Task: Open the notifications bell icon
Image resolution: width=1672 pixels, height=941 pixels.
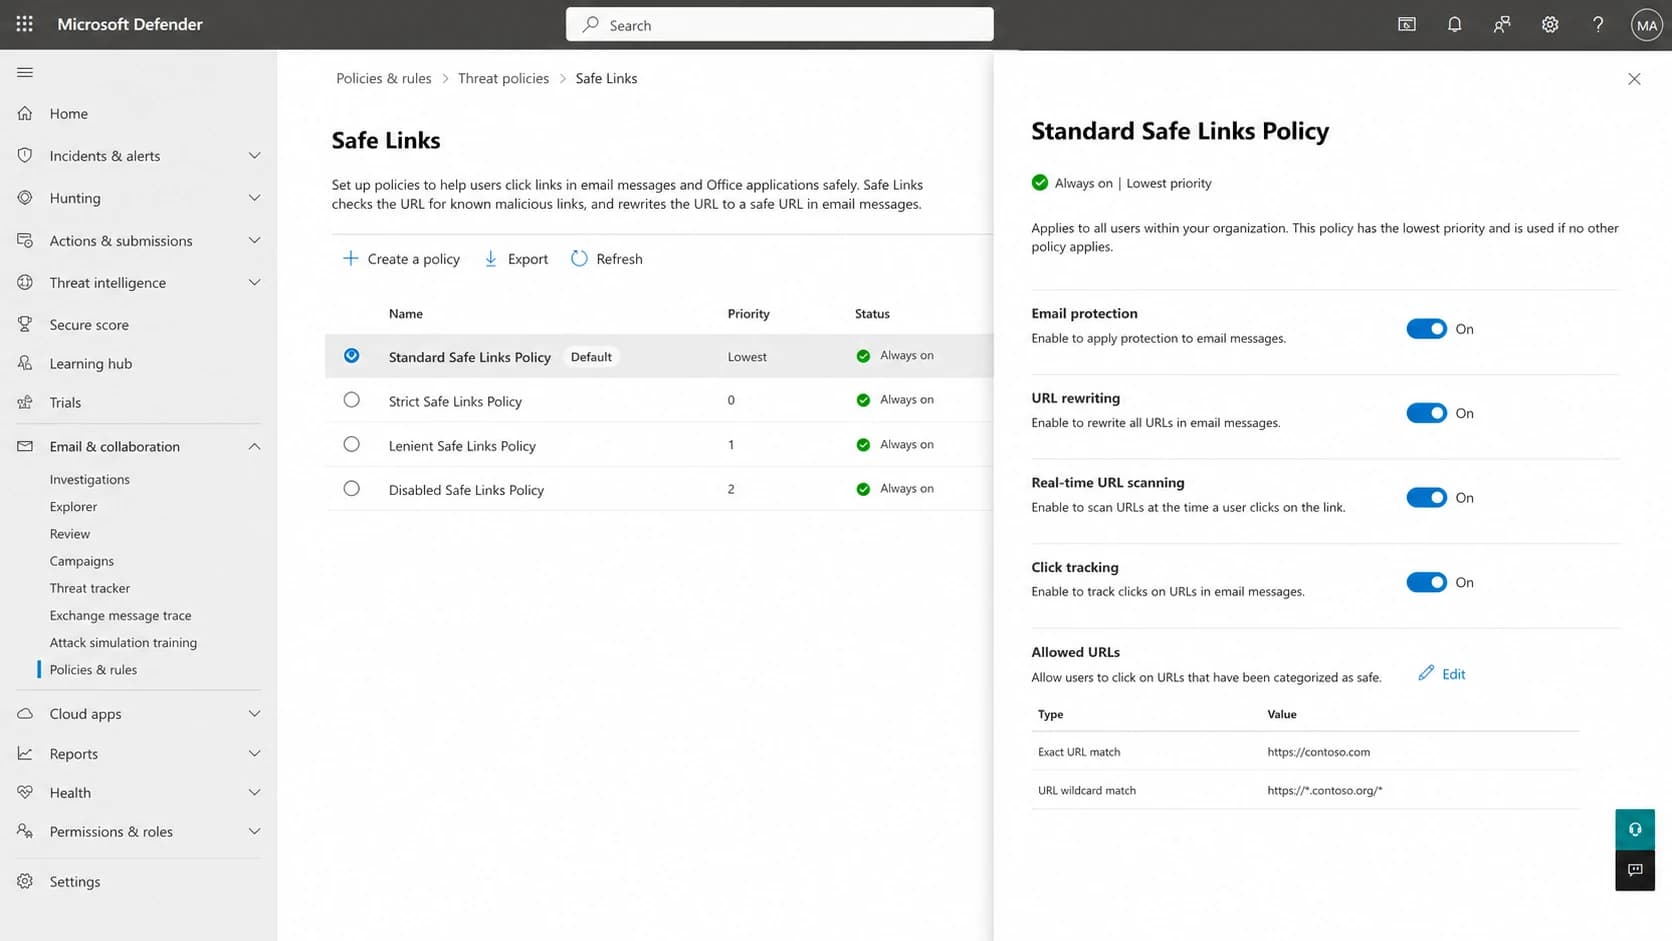Action: (1454, 24)
